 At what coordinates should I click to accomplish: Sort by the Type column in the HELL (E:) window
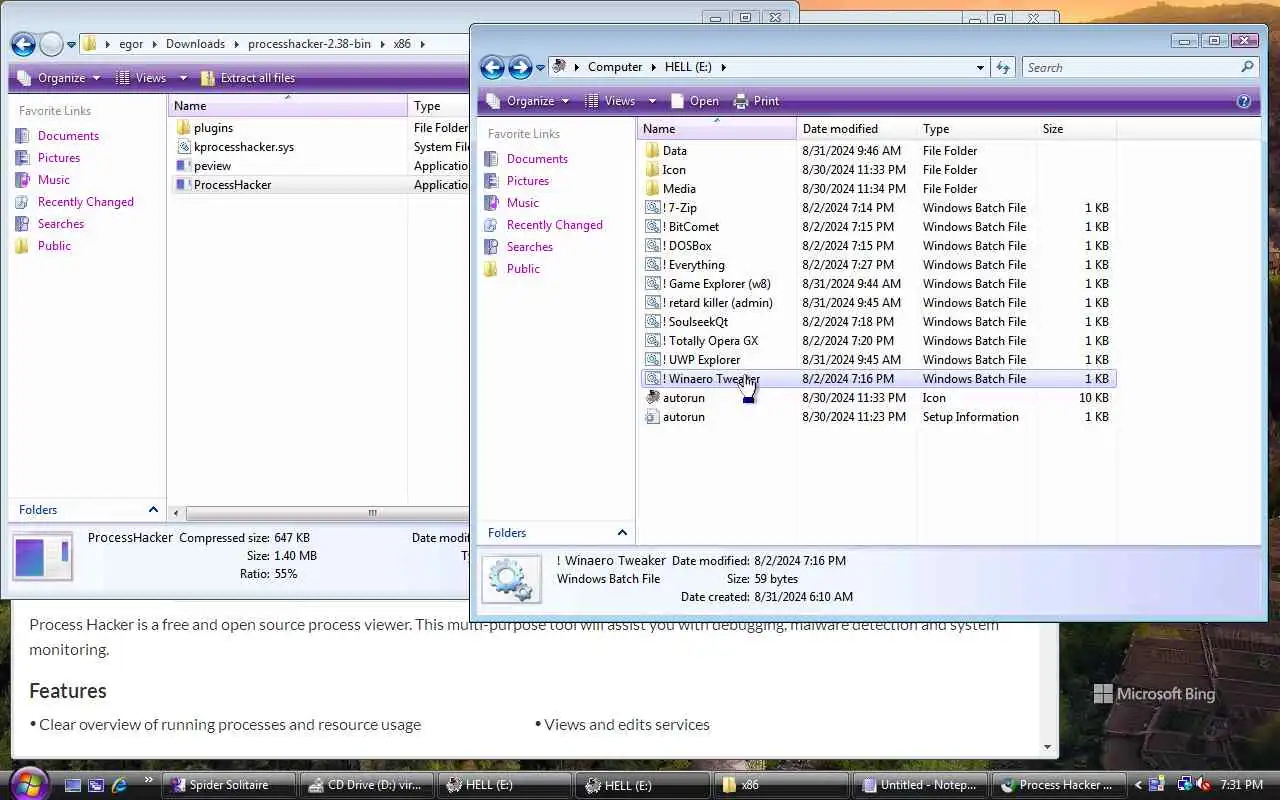pos(977,129)
